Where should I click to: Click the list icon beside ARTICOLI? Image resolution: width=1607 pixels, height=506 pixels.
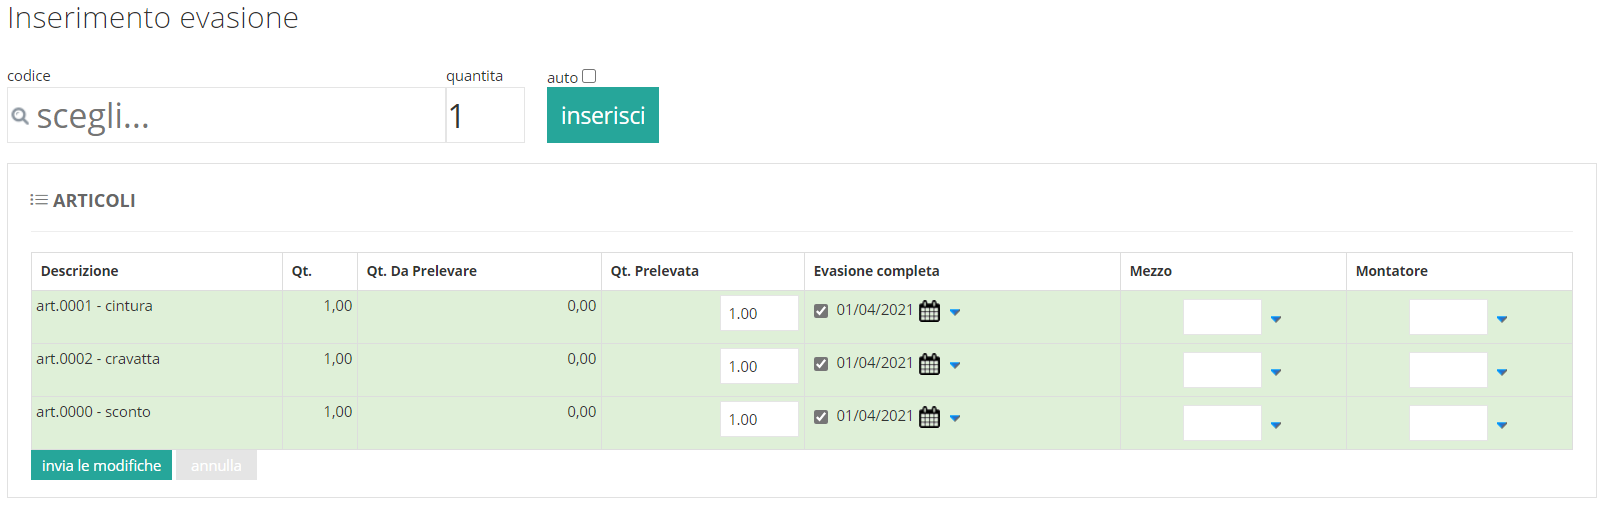(39, 200)
